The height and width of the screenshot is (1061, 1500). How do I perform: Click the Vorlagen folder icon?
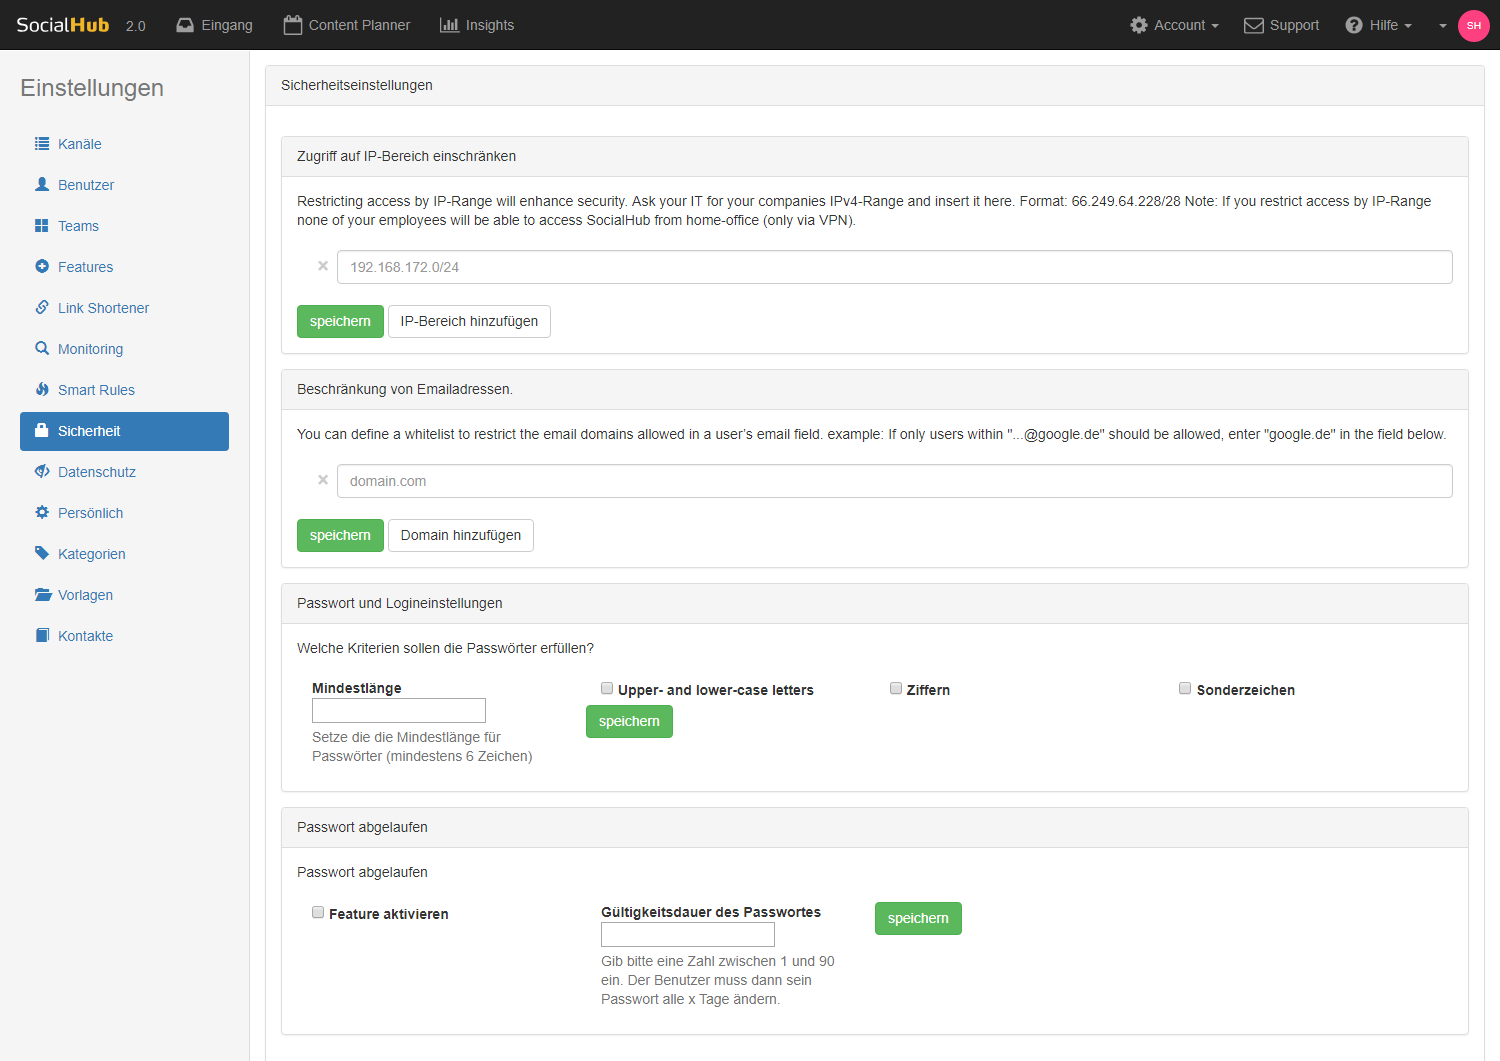coord(43,595)
